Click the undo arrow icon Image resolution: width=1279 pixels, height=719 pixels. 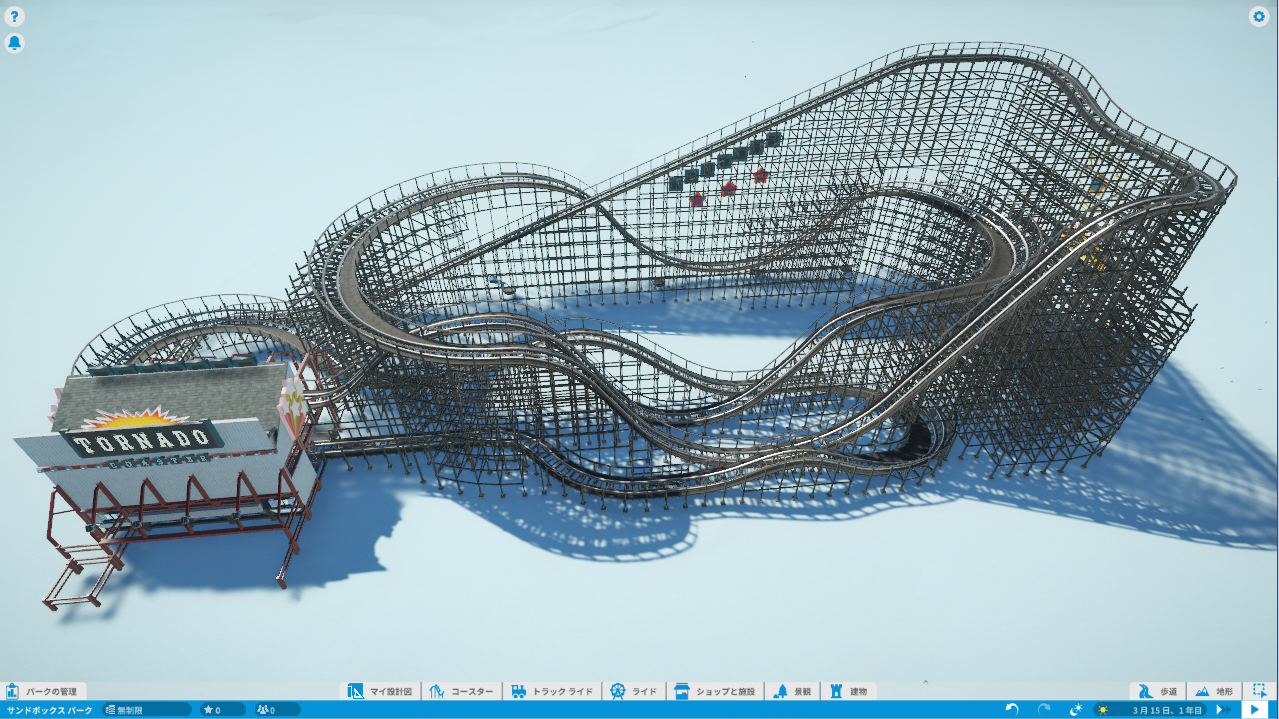coord(1012,710)
